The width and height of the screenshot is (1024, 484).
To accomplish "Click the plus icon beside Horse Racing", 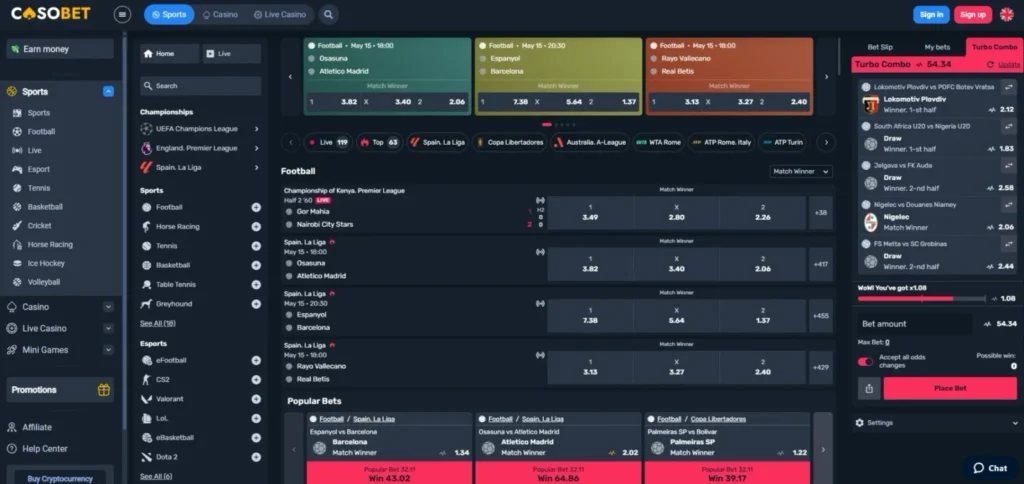I will pyautogui.click(x=256, y=227).
